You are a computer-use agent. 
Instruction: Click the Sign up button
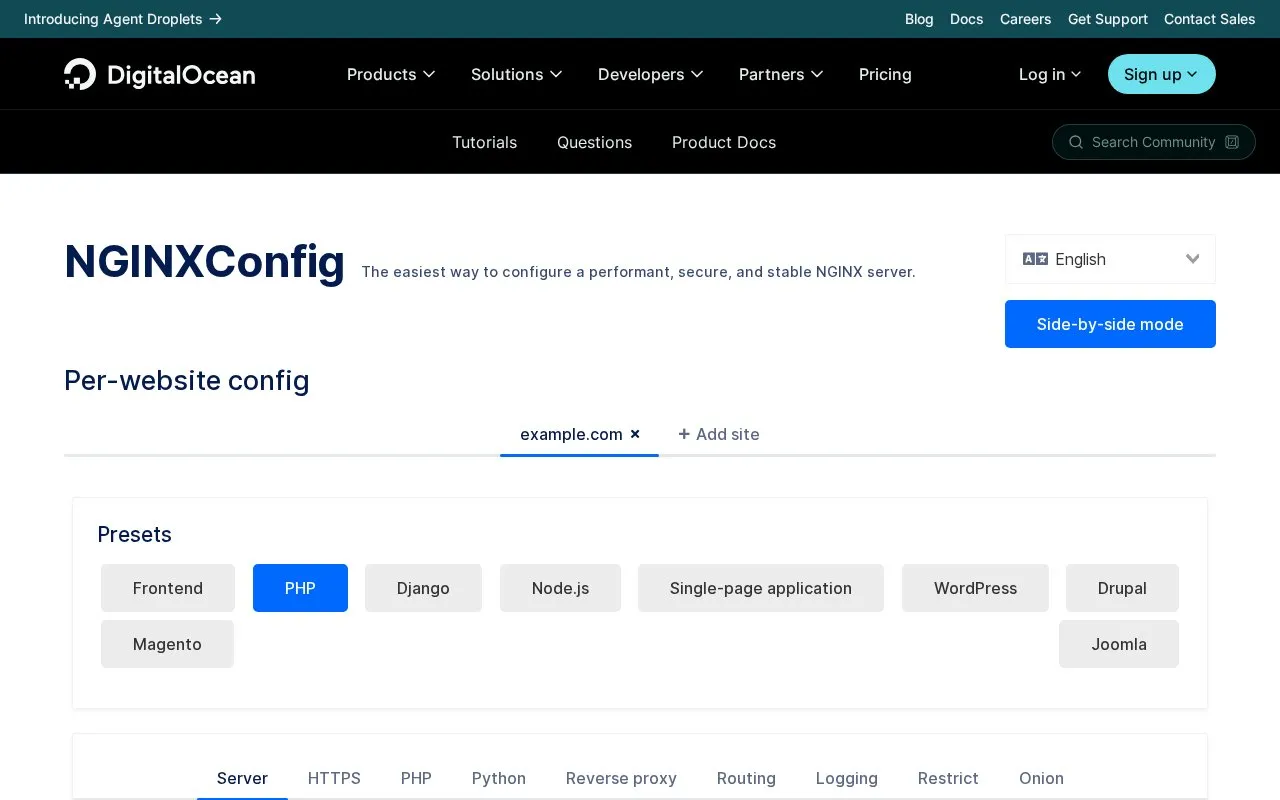coord(1162,74)
